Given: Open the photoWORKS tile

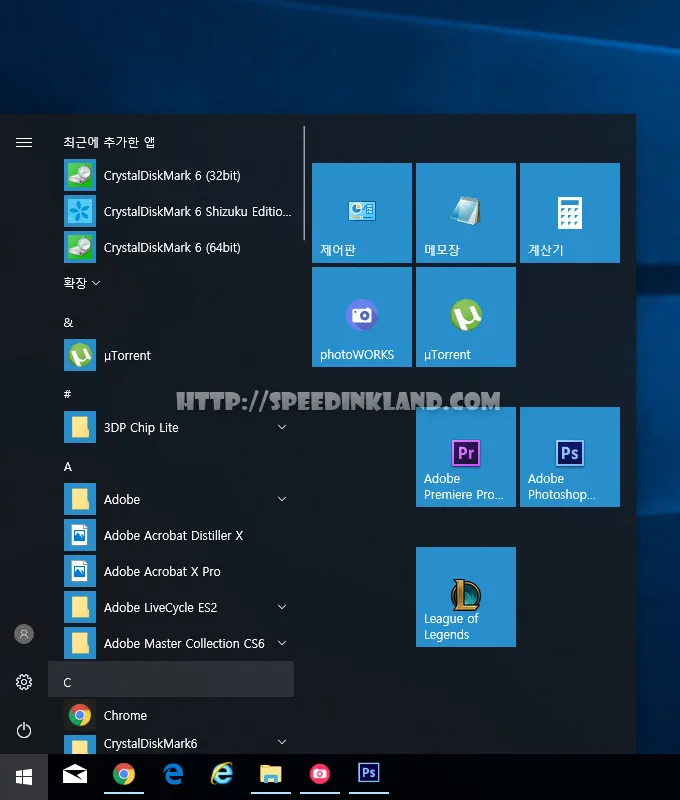Looking at the screenshot, I should [362, 317].
